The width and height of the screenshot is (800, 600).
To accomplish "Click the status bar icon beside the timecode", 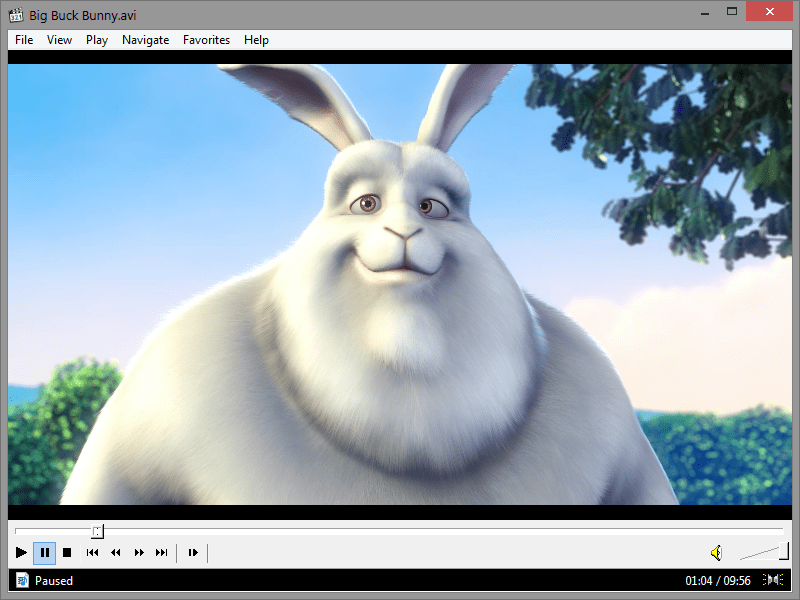I will click(773, 580).
